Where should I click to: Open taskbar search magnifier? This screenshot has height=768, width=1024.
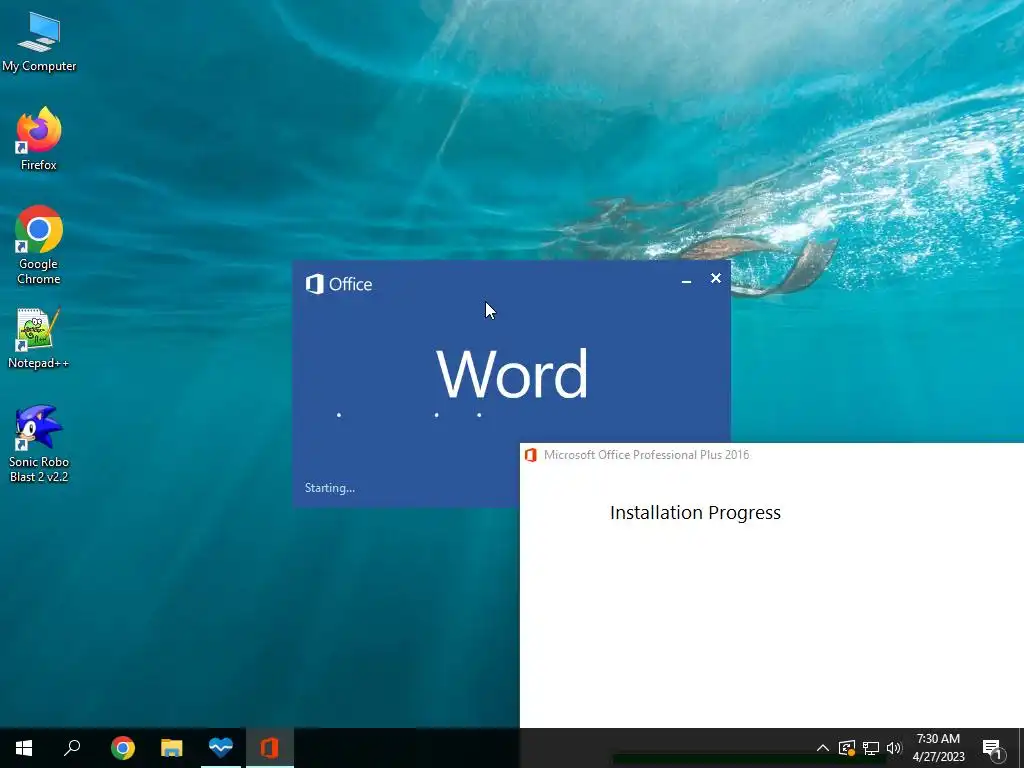(72, 748)
